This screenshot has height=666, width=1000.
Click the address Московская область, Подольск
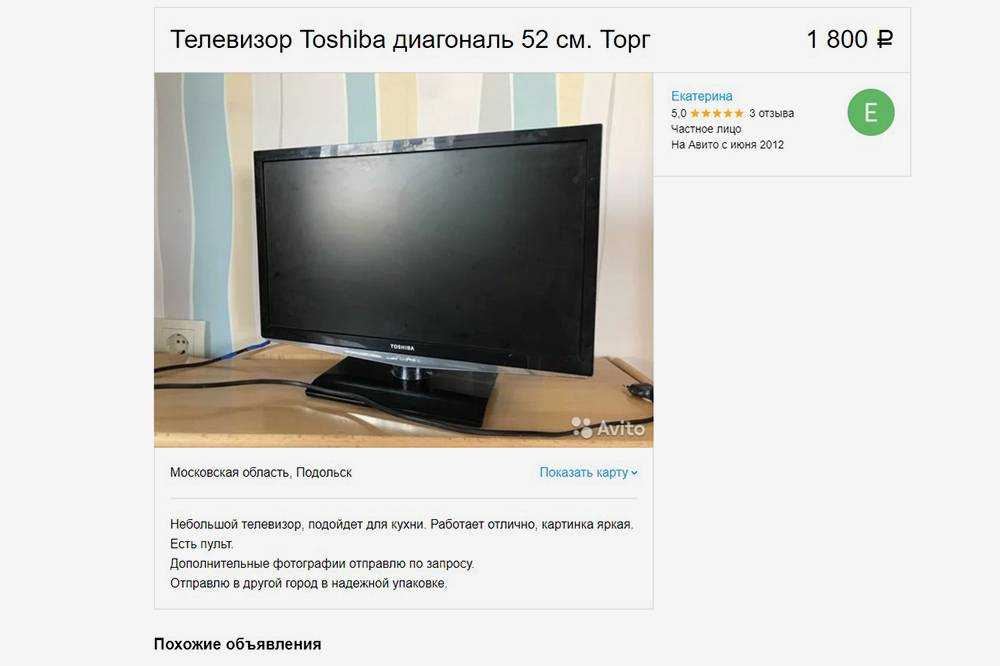point(261,473)
